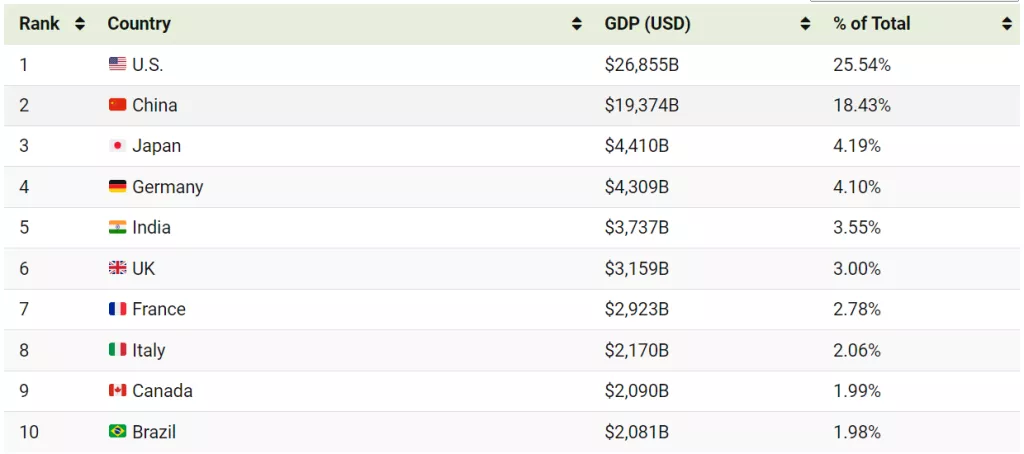The height and width of the screenshot is (454, 1024).
Task: Sort table by Rank arrows
Action: [x=80, y=24]
